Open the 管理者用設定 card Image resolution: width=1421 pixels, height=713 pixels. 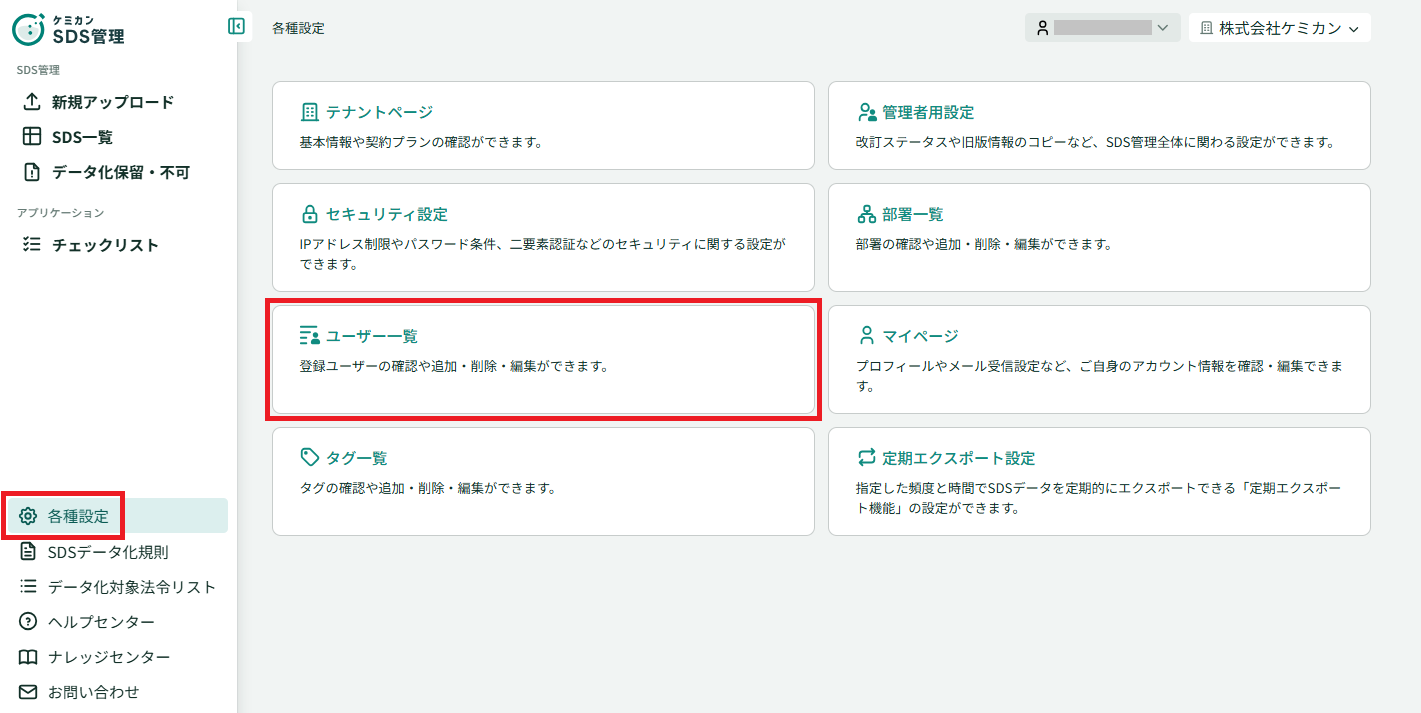1099,125
